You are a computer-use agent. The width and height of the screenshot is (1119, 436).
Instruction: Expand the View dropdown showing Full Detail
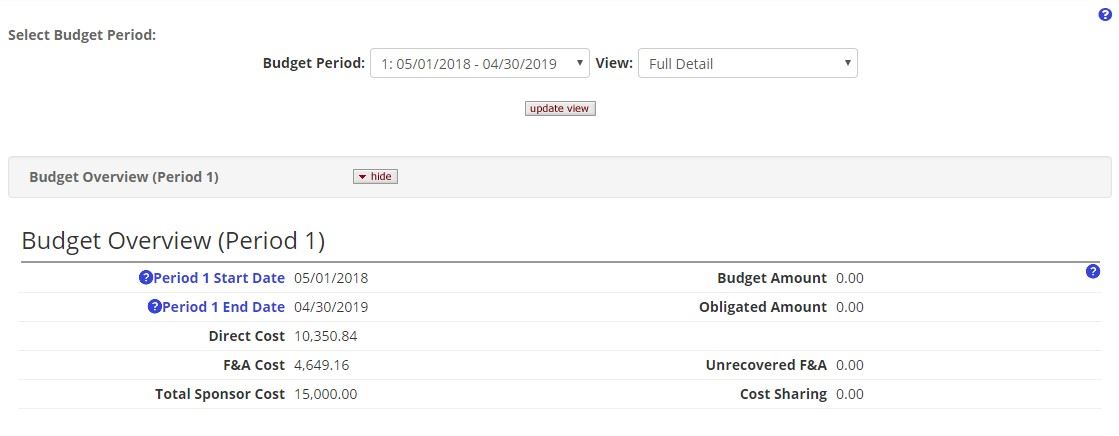[747, 64]
